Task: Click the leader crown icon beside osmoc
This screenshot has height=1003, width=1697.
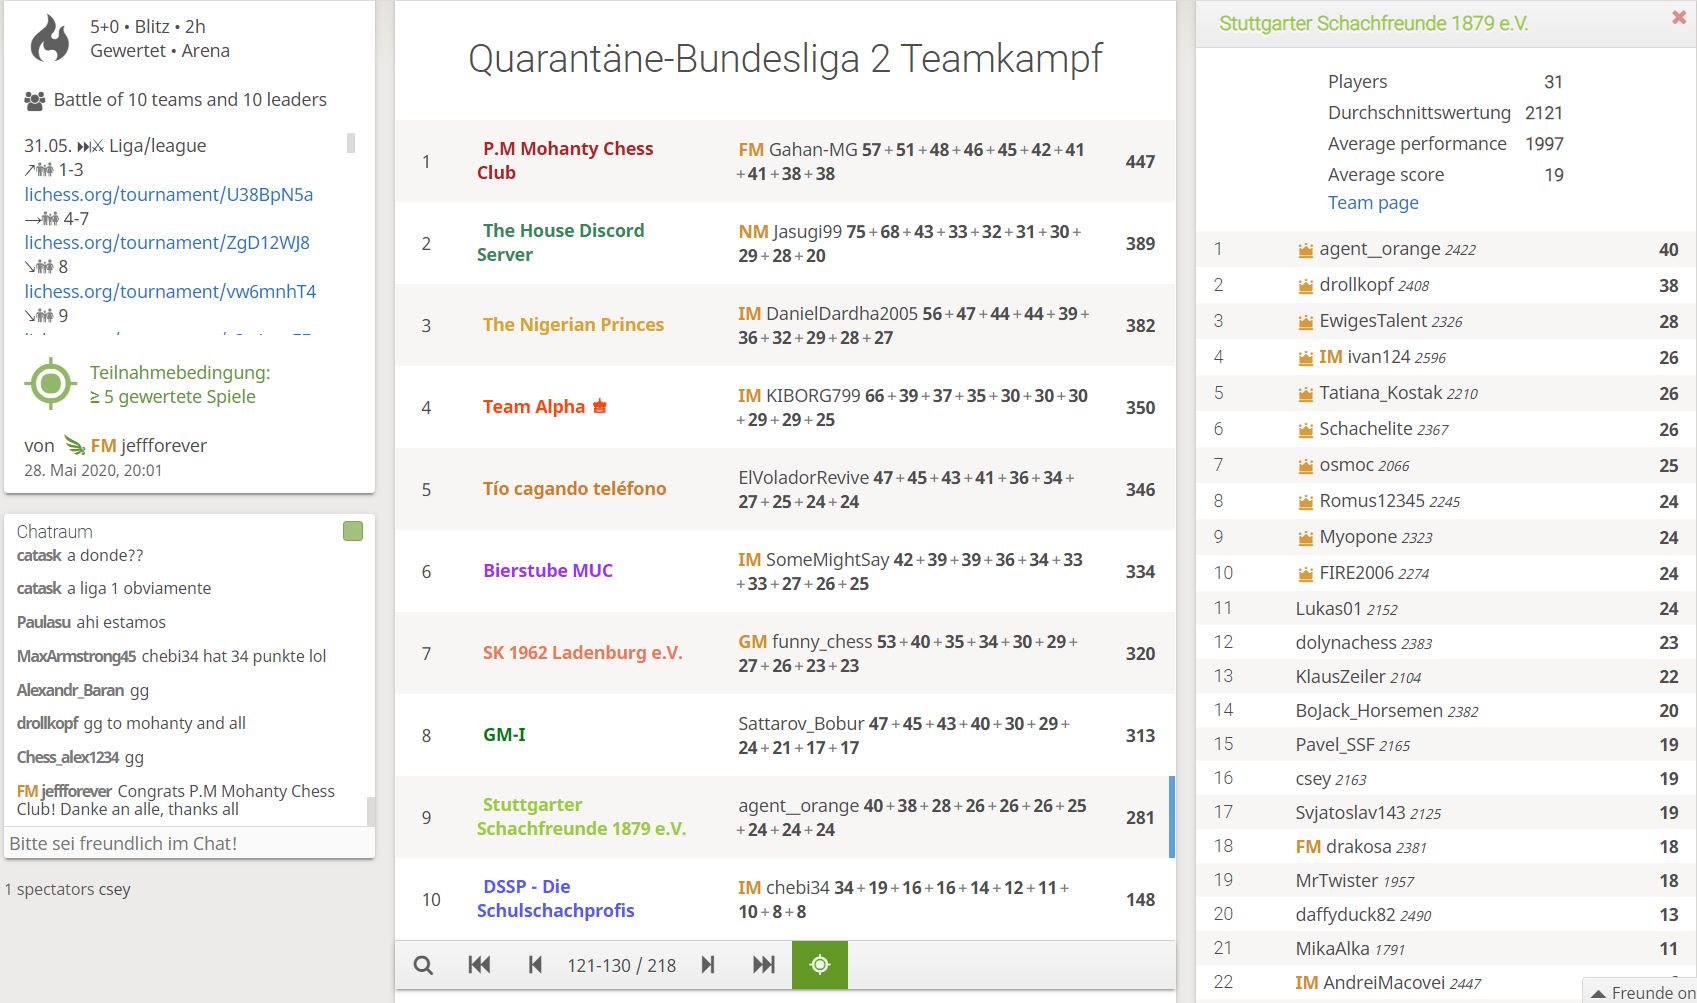Action: pyautogui.click(x=1305, y=466)
